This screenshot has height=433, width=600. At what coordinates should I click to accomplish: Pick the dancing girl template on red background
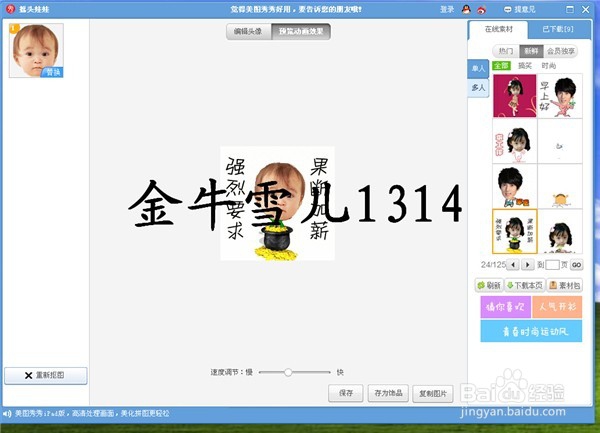coord(515,96)
